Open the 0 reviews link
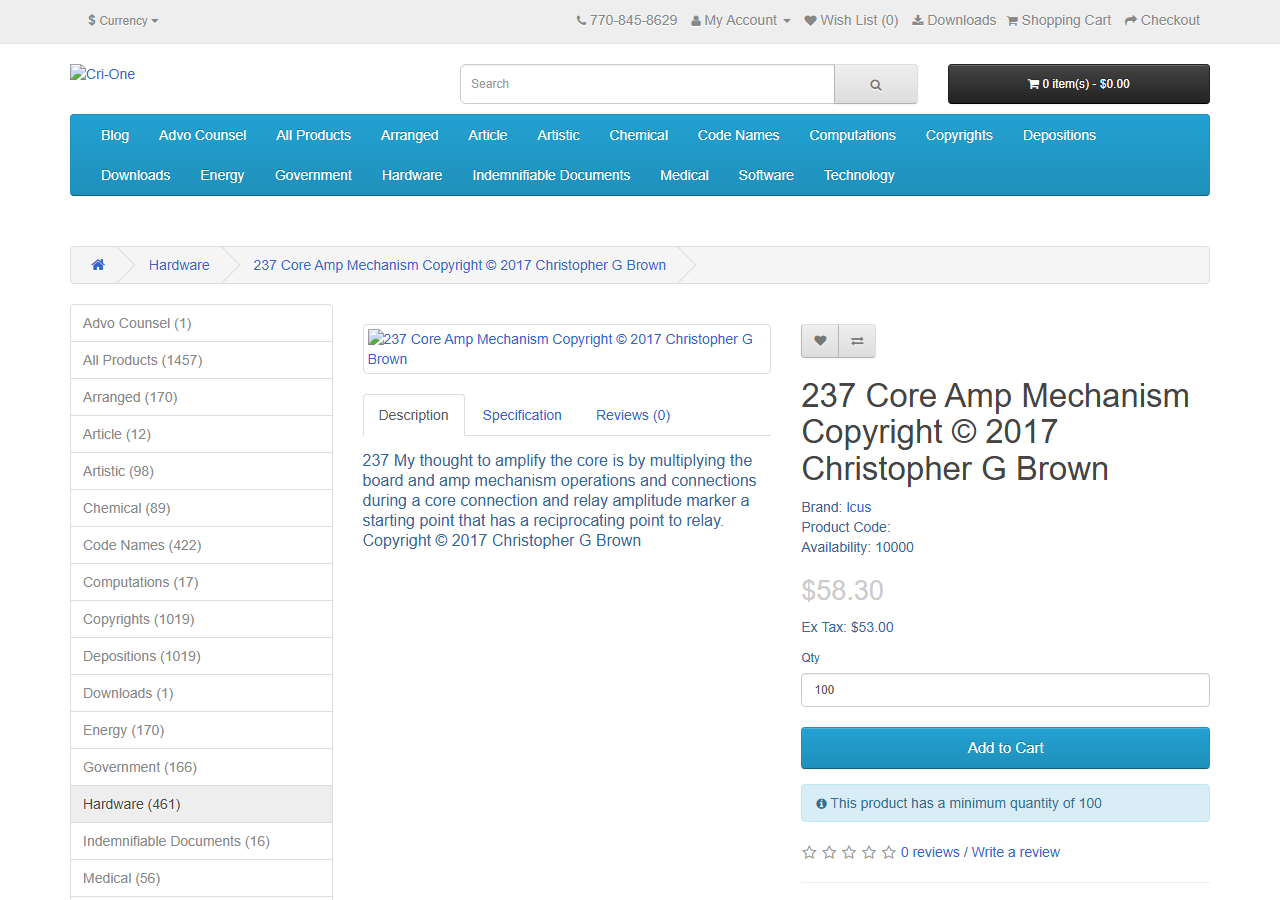This screenshot has width=1280, height=900. [930, 852]
